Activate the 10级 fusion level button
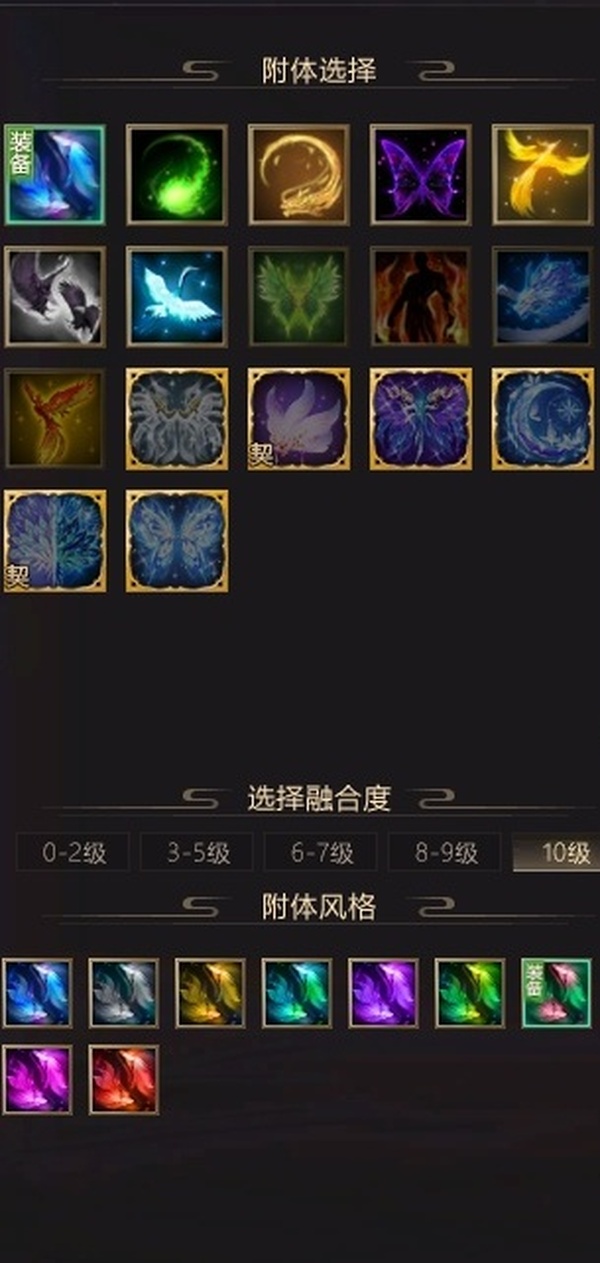The width and height of the screenshot is (600, 1263). click(557, 853)
